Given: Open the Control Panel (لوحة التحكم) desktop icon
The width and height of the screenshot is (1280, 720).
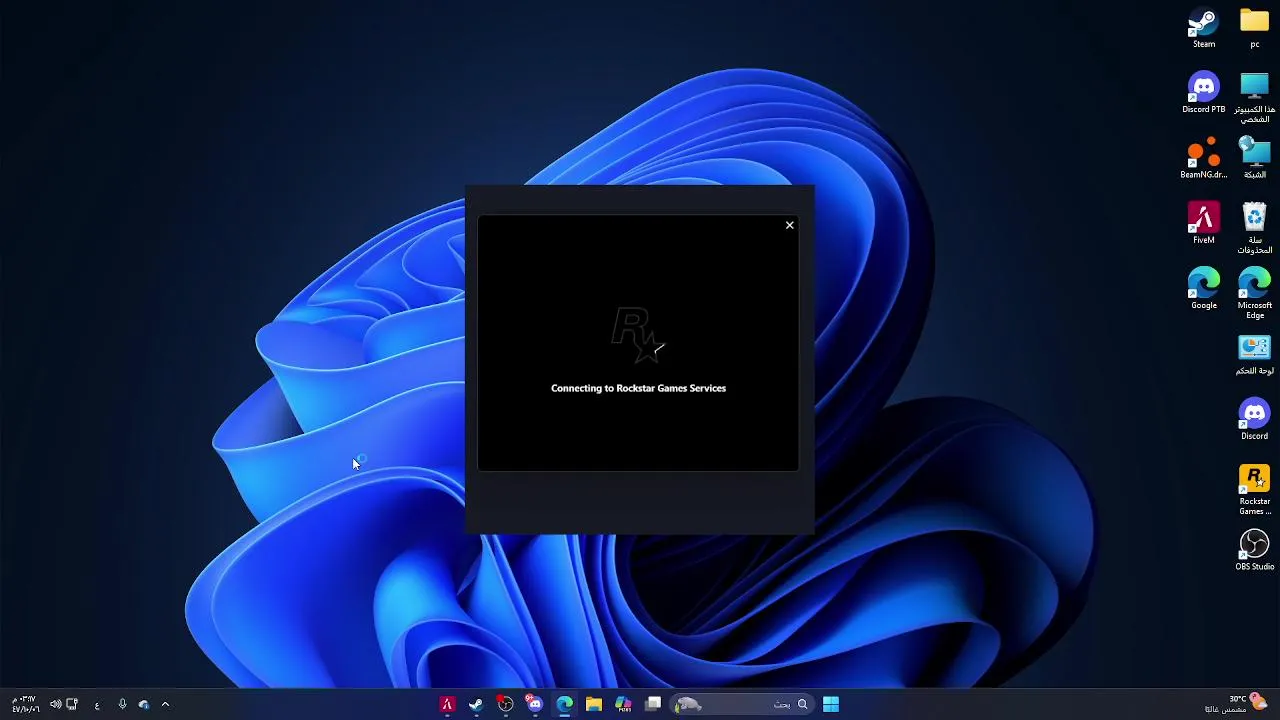Looking at the screenshot, I should click(1254, 355).
